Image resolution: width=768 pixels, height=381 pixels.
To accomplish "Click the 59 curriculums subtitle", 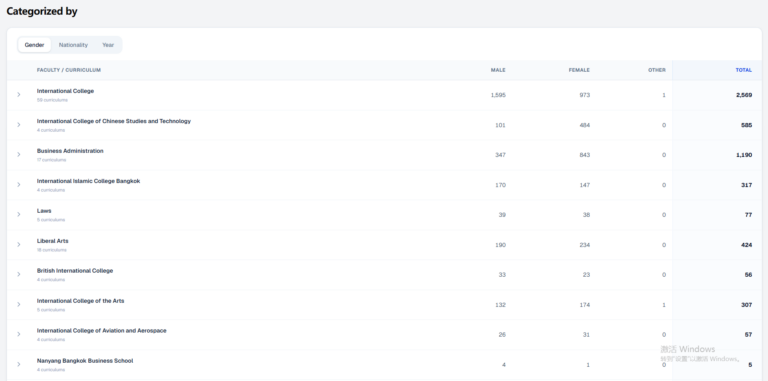I will click(52, 100).
